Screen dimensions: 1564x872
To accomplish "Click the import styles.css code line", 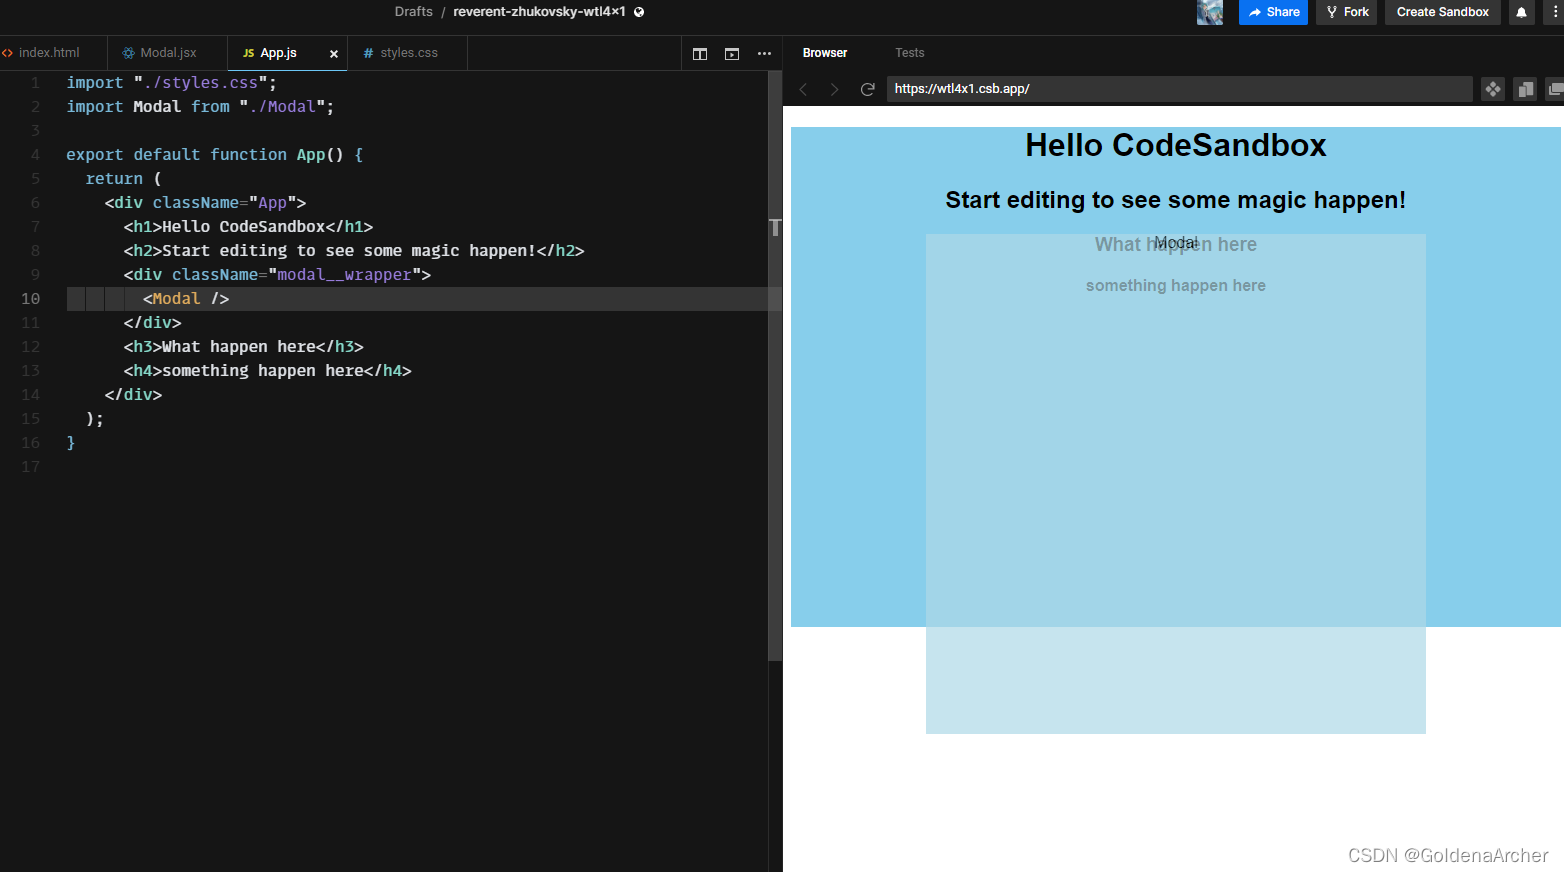I will click(x=171, y=83).
